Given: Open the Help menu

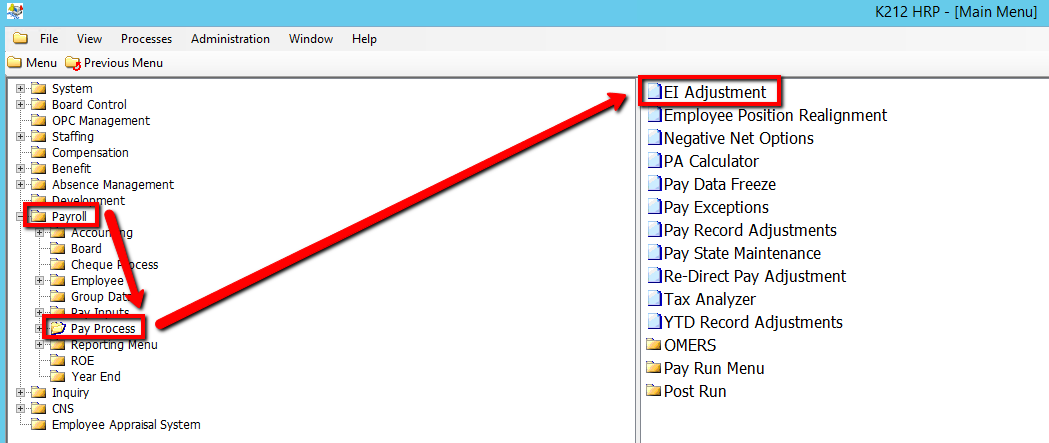Looking at the screenshot, I should pos(364,39).
